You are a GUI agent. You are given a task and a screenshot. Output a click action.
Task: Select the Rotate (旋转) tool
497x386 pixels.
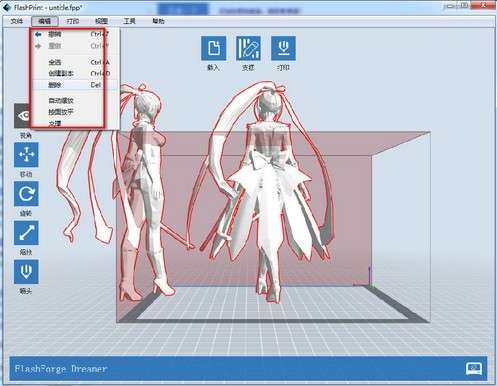(26, 194)
